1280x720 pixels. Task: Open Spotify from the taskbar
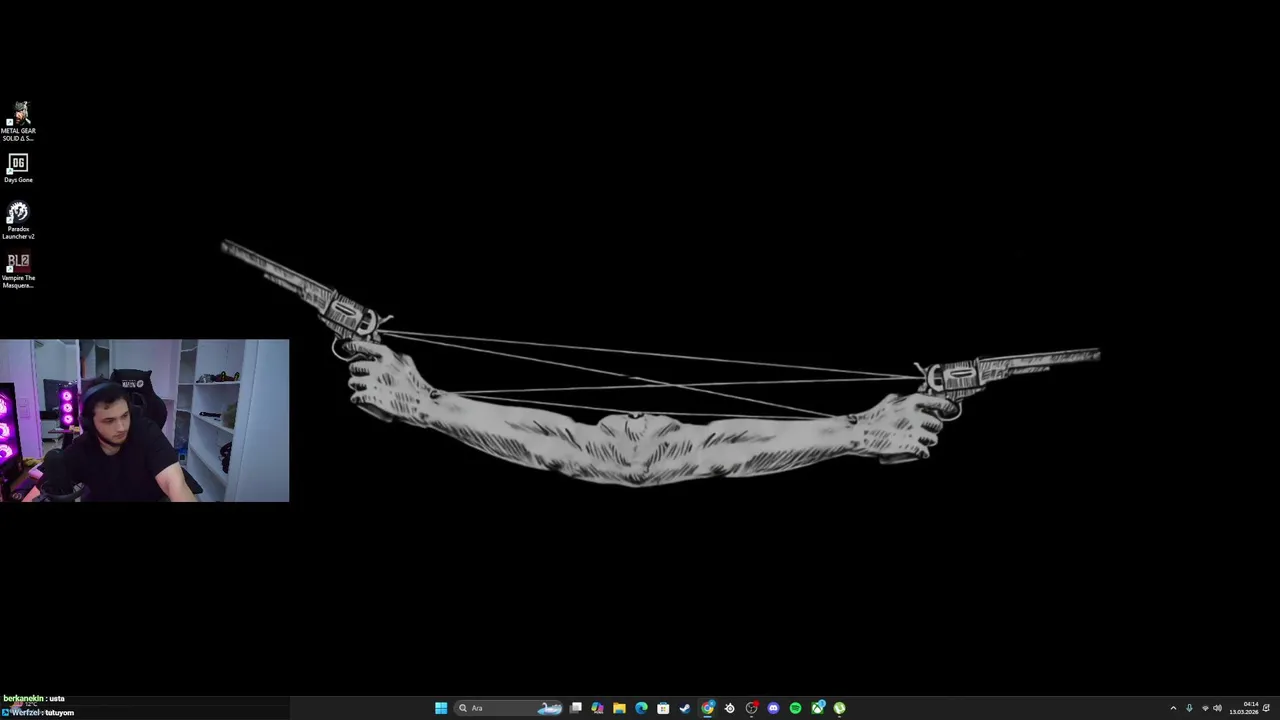795,708
